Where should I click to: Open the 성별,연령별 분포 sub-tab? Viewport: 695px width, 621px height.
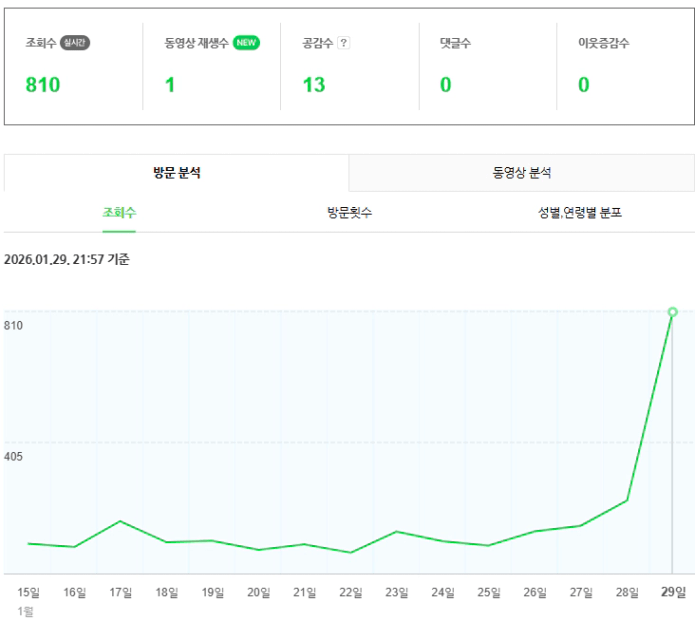579,213
